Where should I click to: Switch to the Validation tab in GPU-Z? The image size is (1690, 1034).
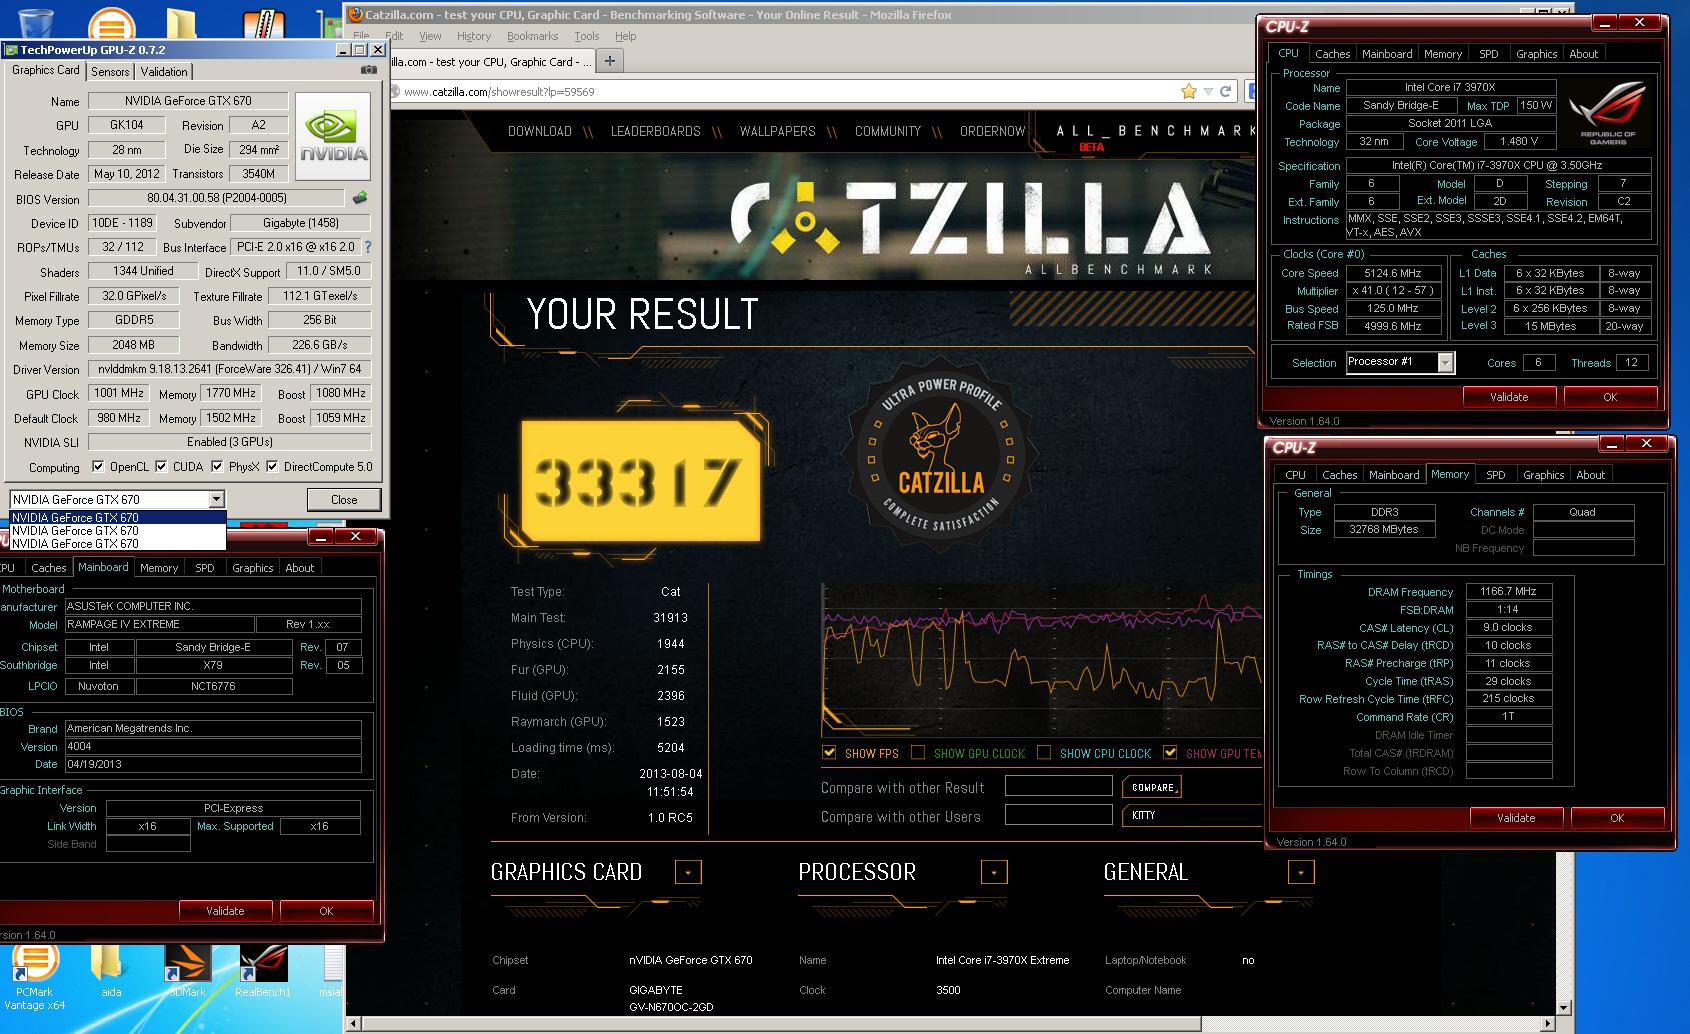164,72
